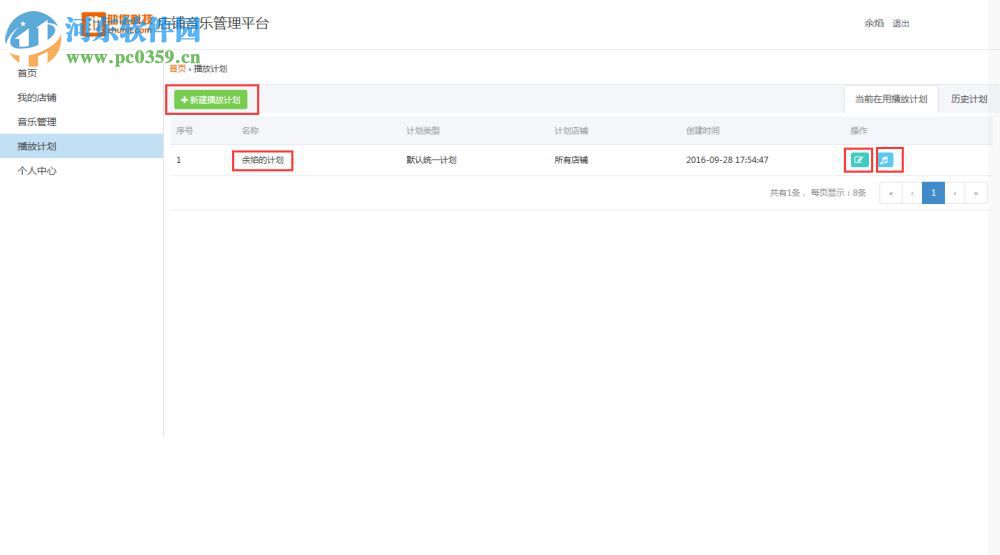Jump to last page with » button

point(976,193)
